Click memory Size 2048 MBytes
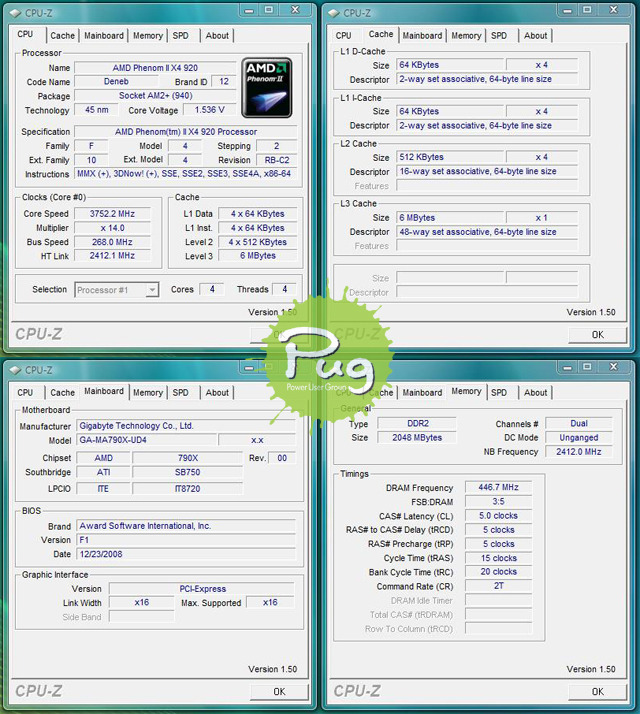640x714 pixels. (x=417, y=438)
